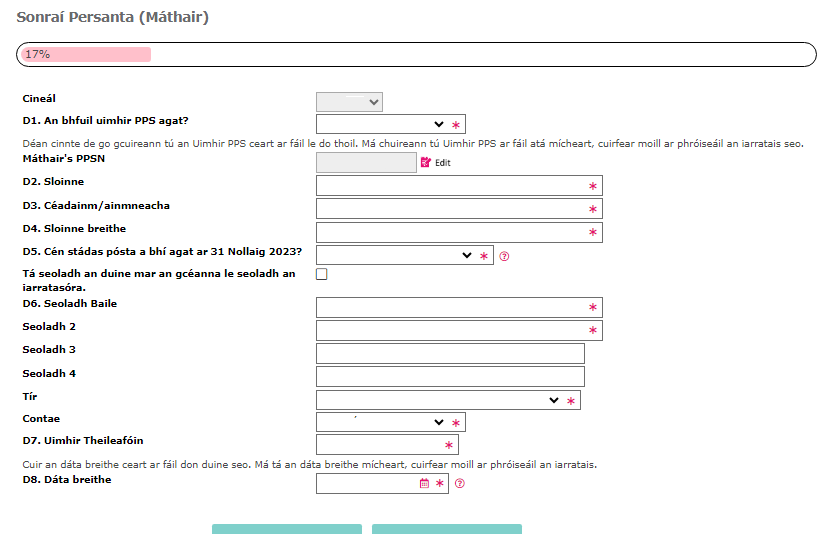Click the Edit pencil icon beside Máthair's PPSN
The width and height of the screenshot is (824, 534).
[426, 162]
